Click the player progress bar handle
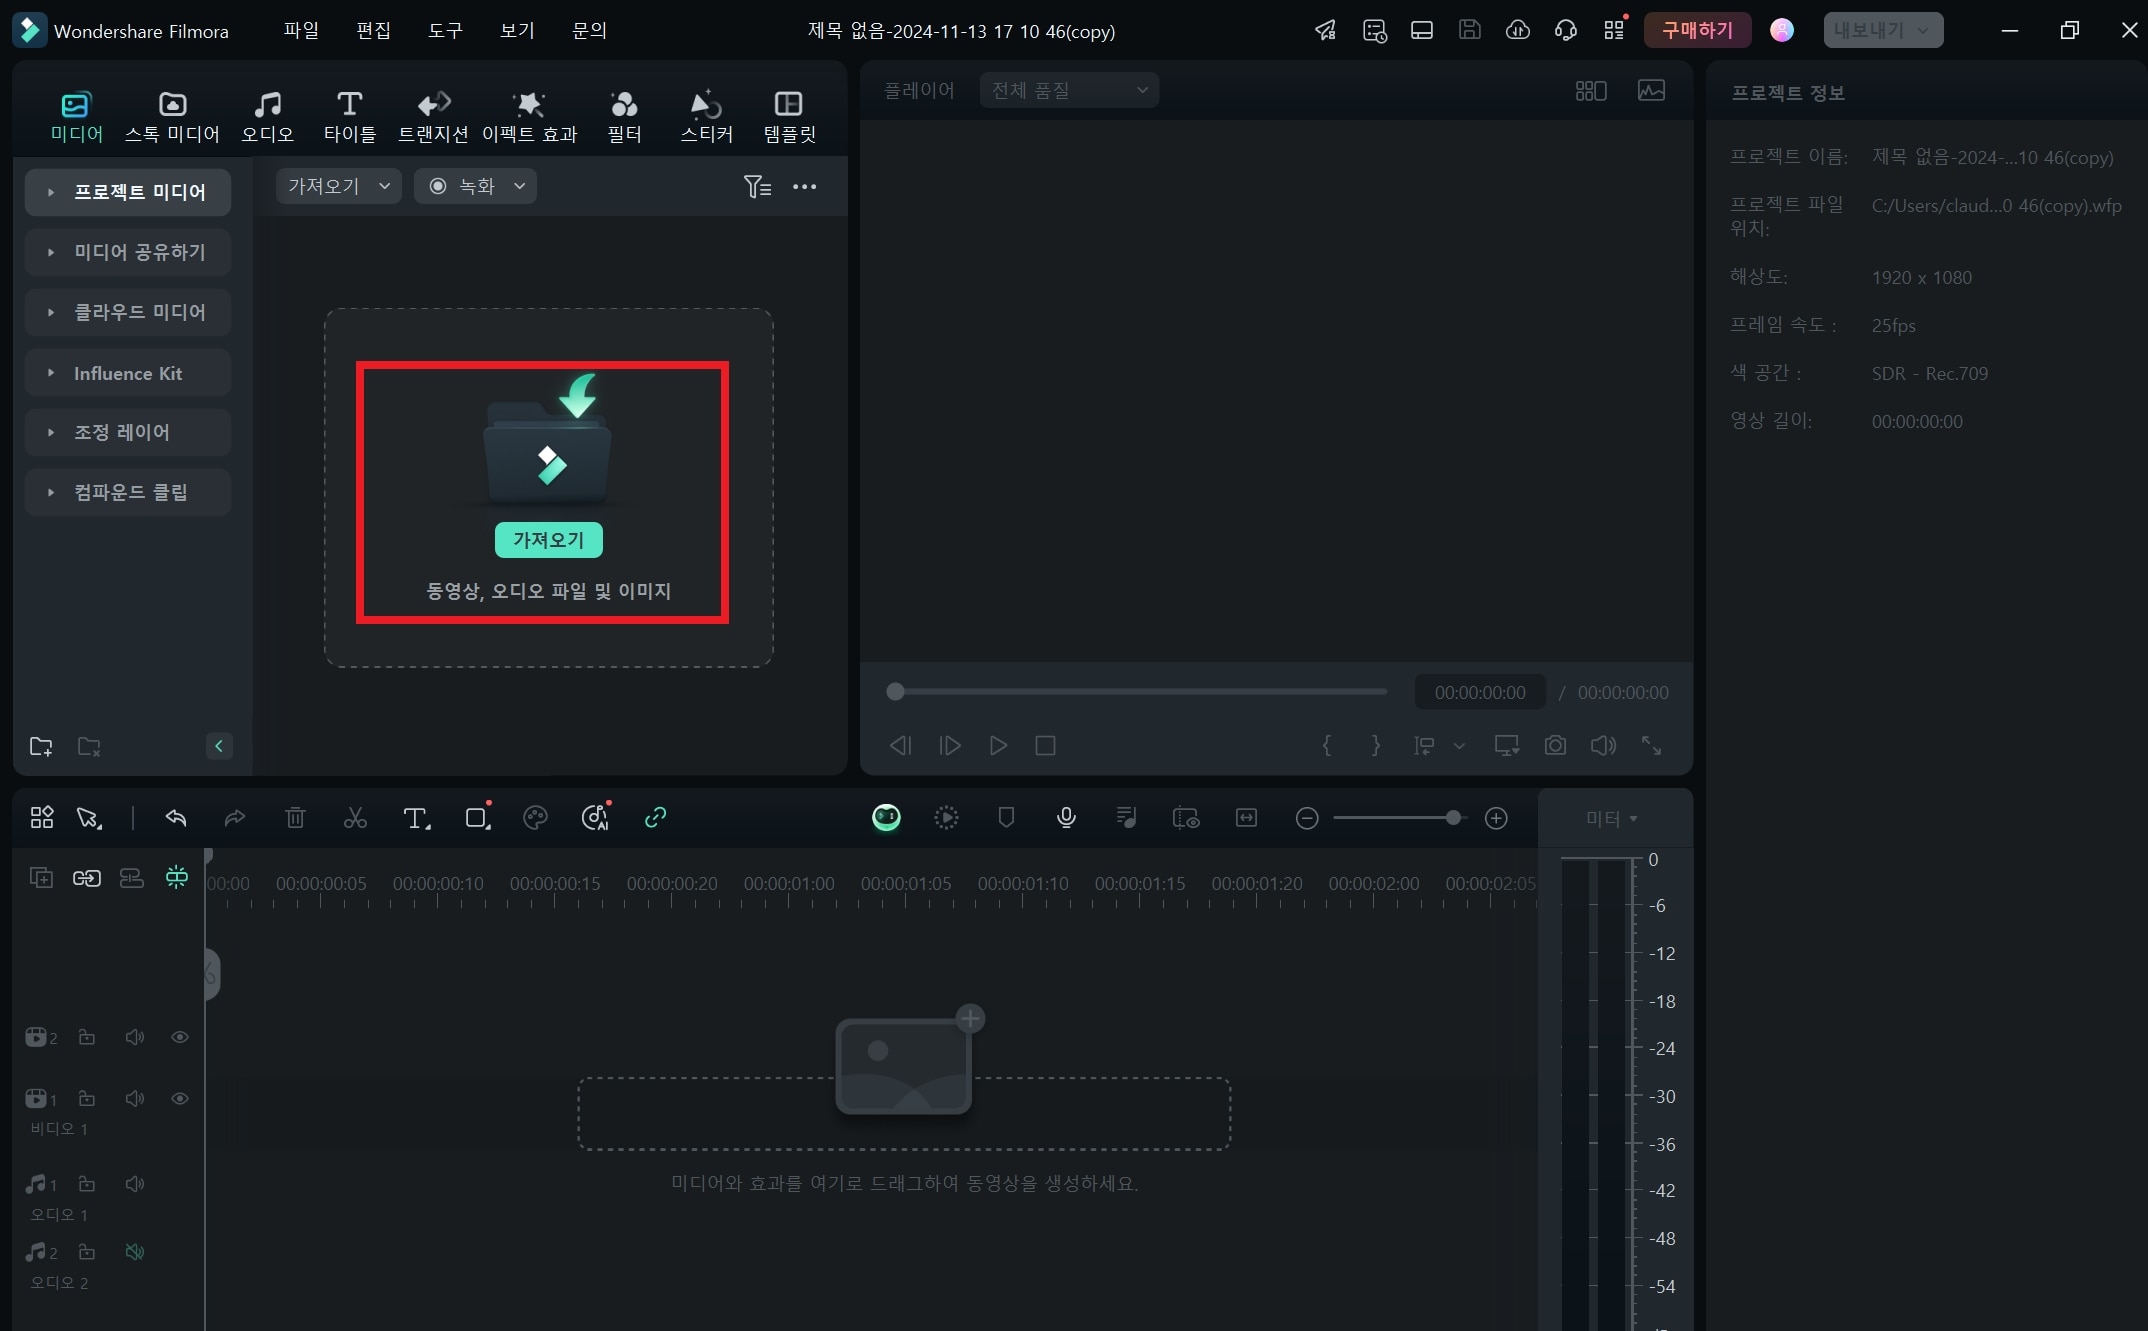Image resolution: width=2148 pixels, height=1331 pixels. pos(896,692)
